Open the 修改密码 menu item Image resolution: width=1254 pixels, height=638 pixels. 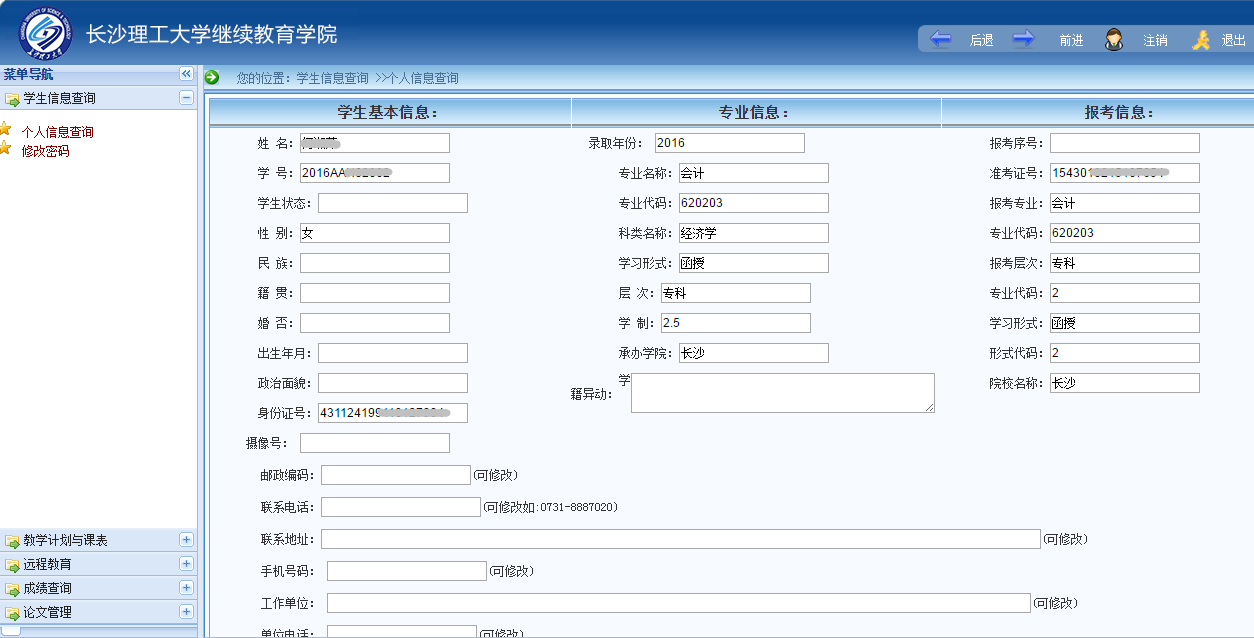pyautogui.click(x=46, y=151)
